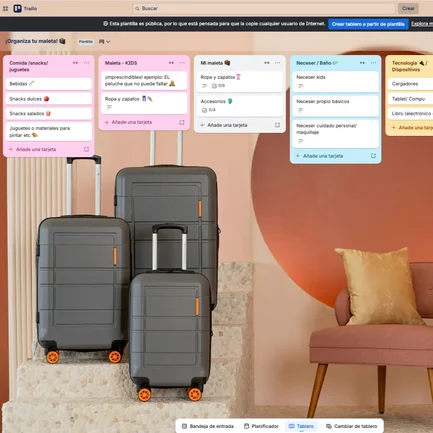Click the Trello logo icon
Image resolution: width=433 pixels, height=433 pixels.
[17, 8]
